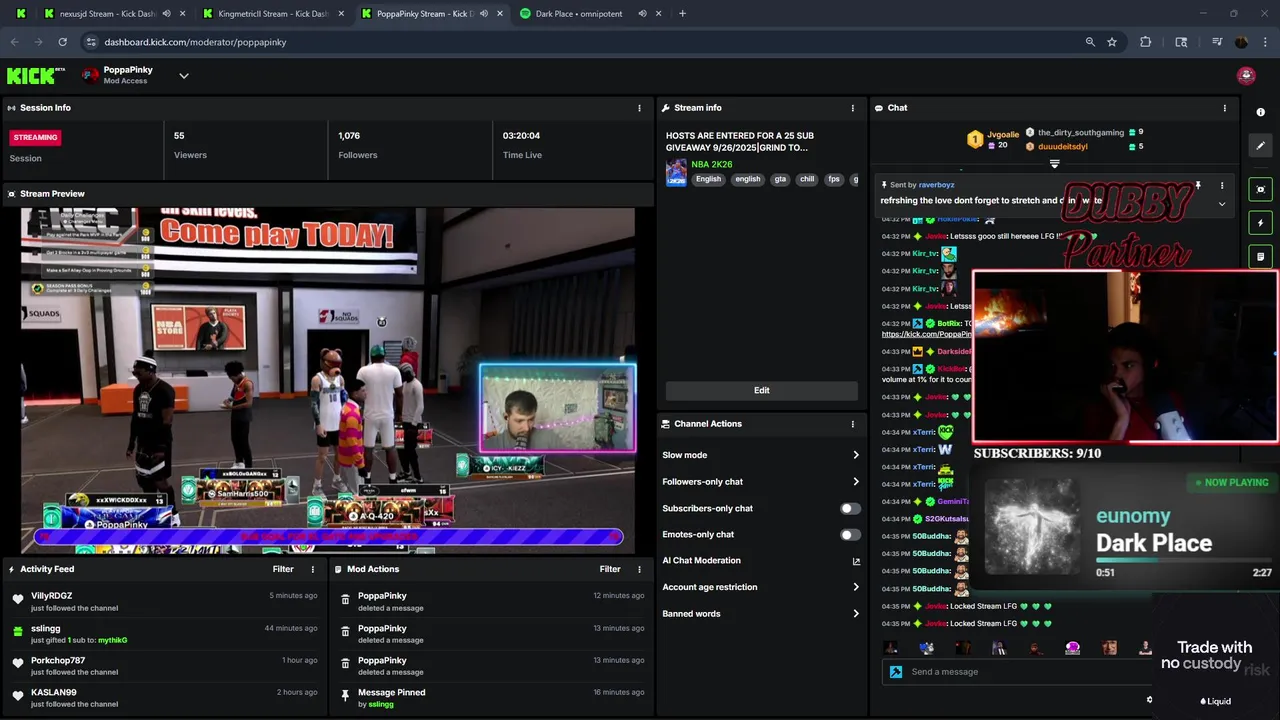Click the mythikG username in activity feed
The height and width of the screenshot is (720, 1280).
[113, 640]
